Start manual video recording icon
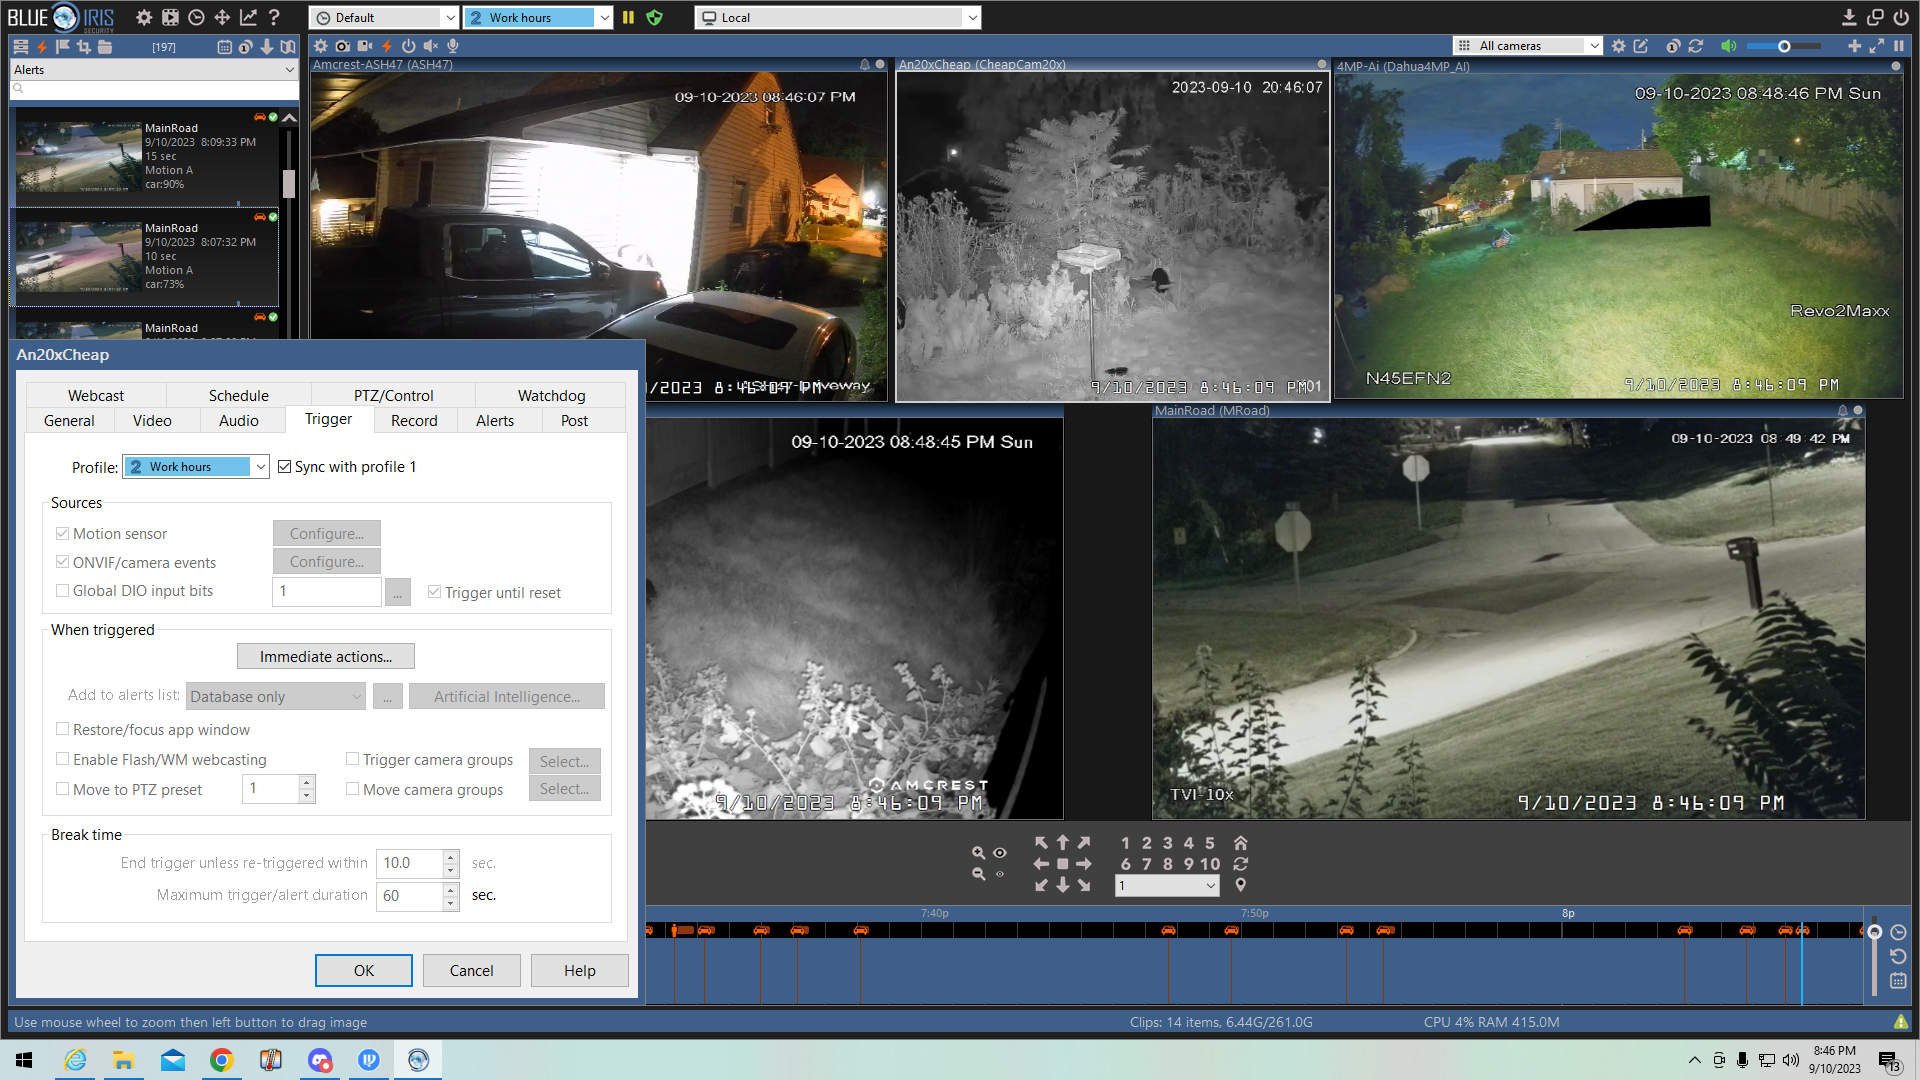Image resolution: width=1920 pixels, height=1080 pixels. click(364, 46)
